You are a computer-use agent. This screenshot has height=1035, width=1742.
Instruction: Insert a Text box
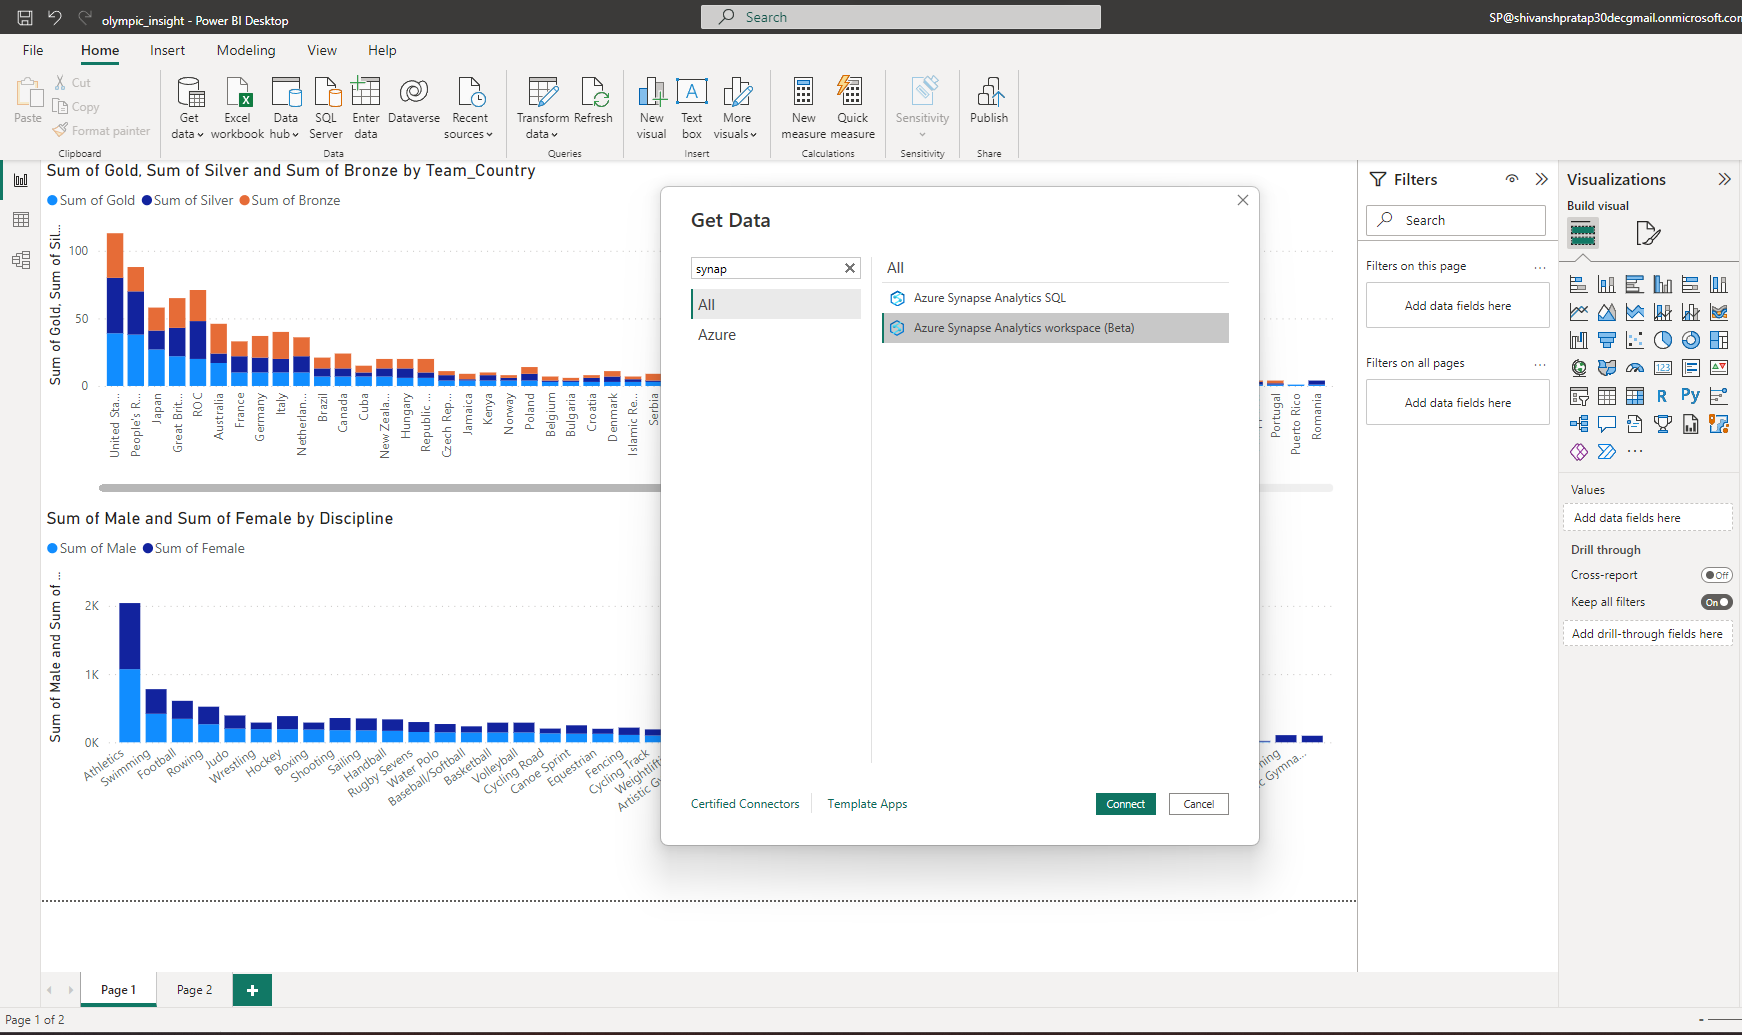[692, 108]
